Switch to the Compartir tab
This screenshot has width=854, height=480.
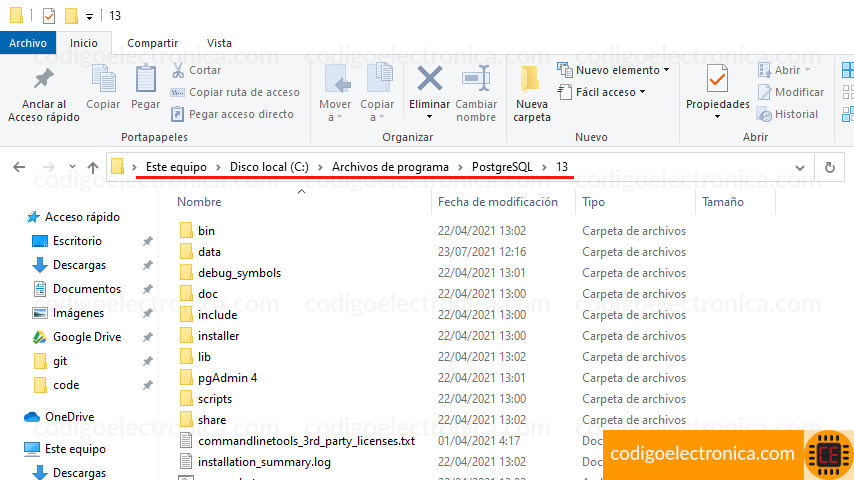coord(152,43)
